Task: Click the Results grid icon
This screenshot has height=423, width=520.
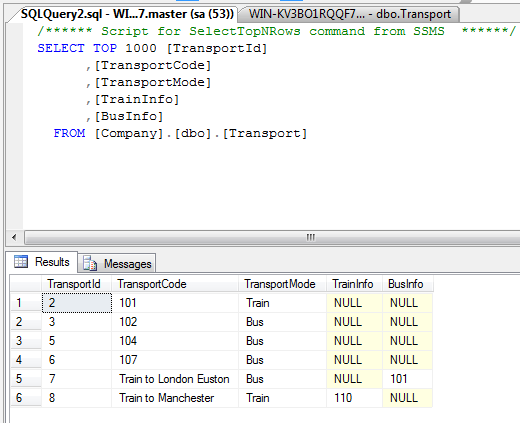Action: (x=21, y=262)
